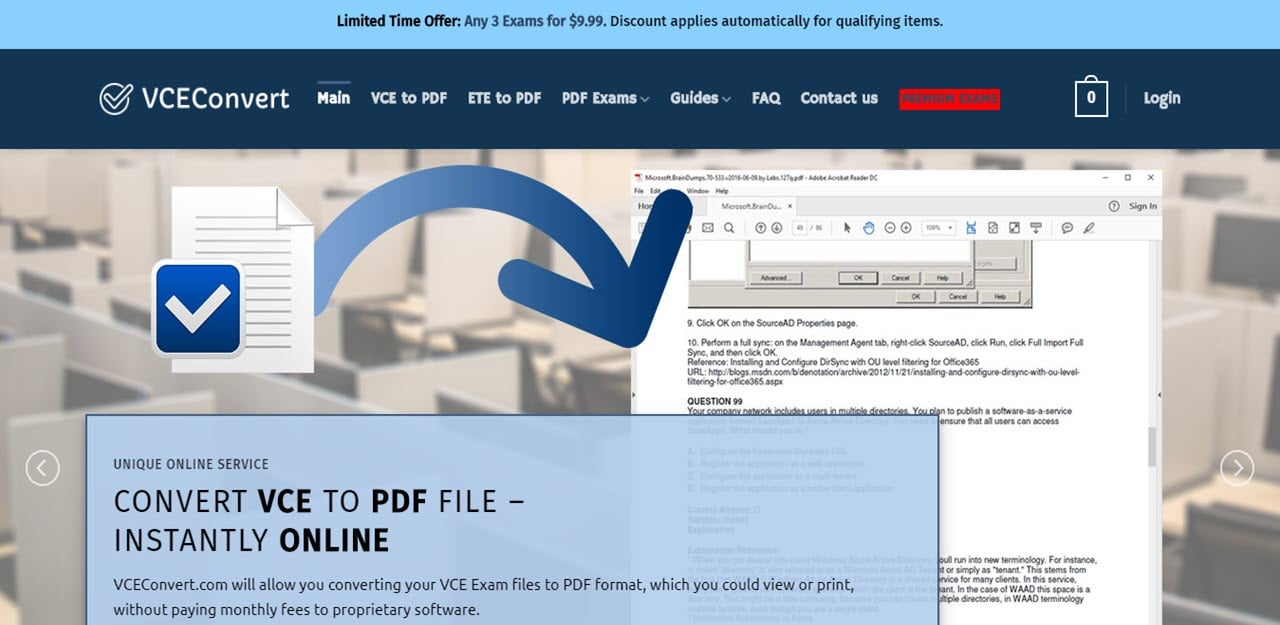This screenshot has width=1280, height=625.
Task: Click the Limited Time Offer banner text
Action: 640,21
